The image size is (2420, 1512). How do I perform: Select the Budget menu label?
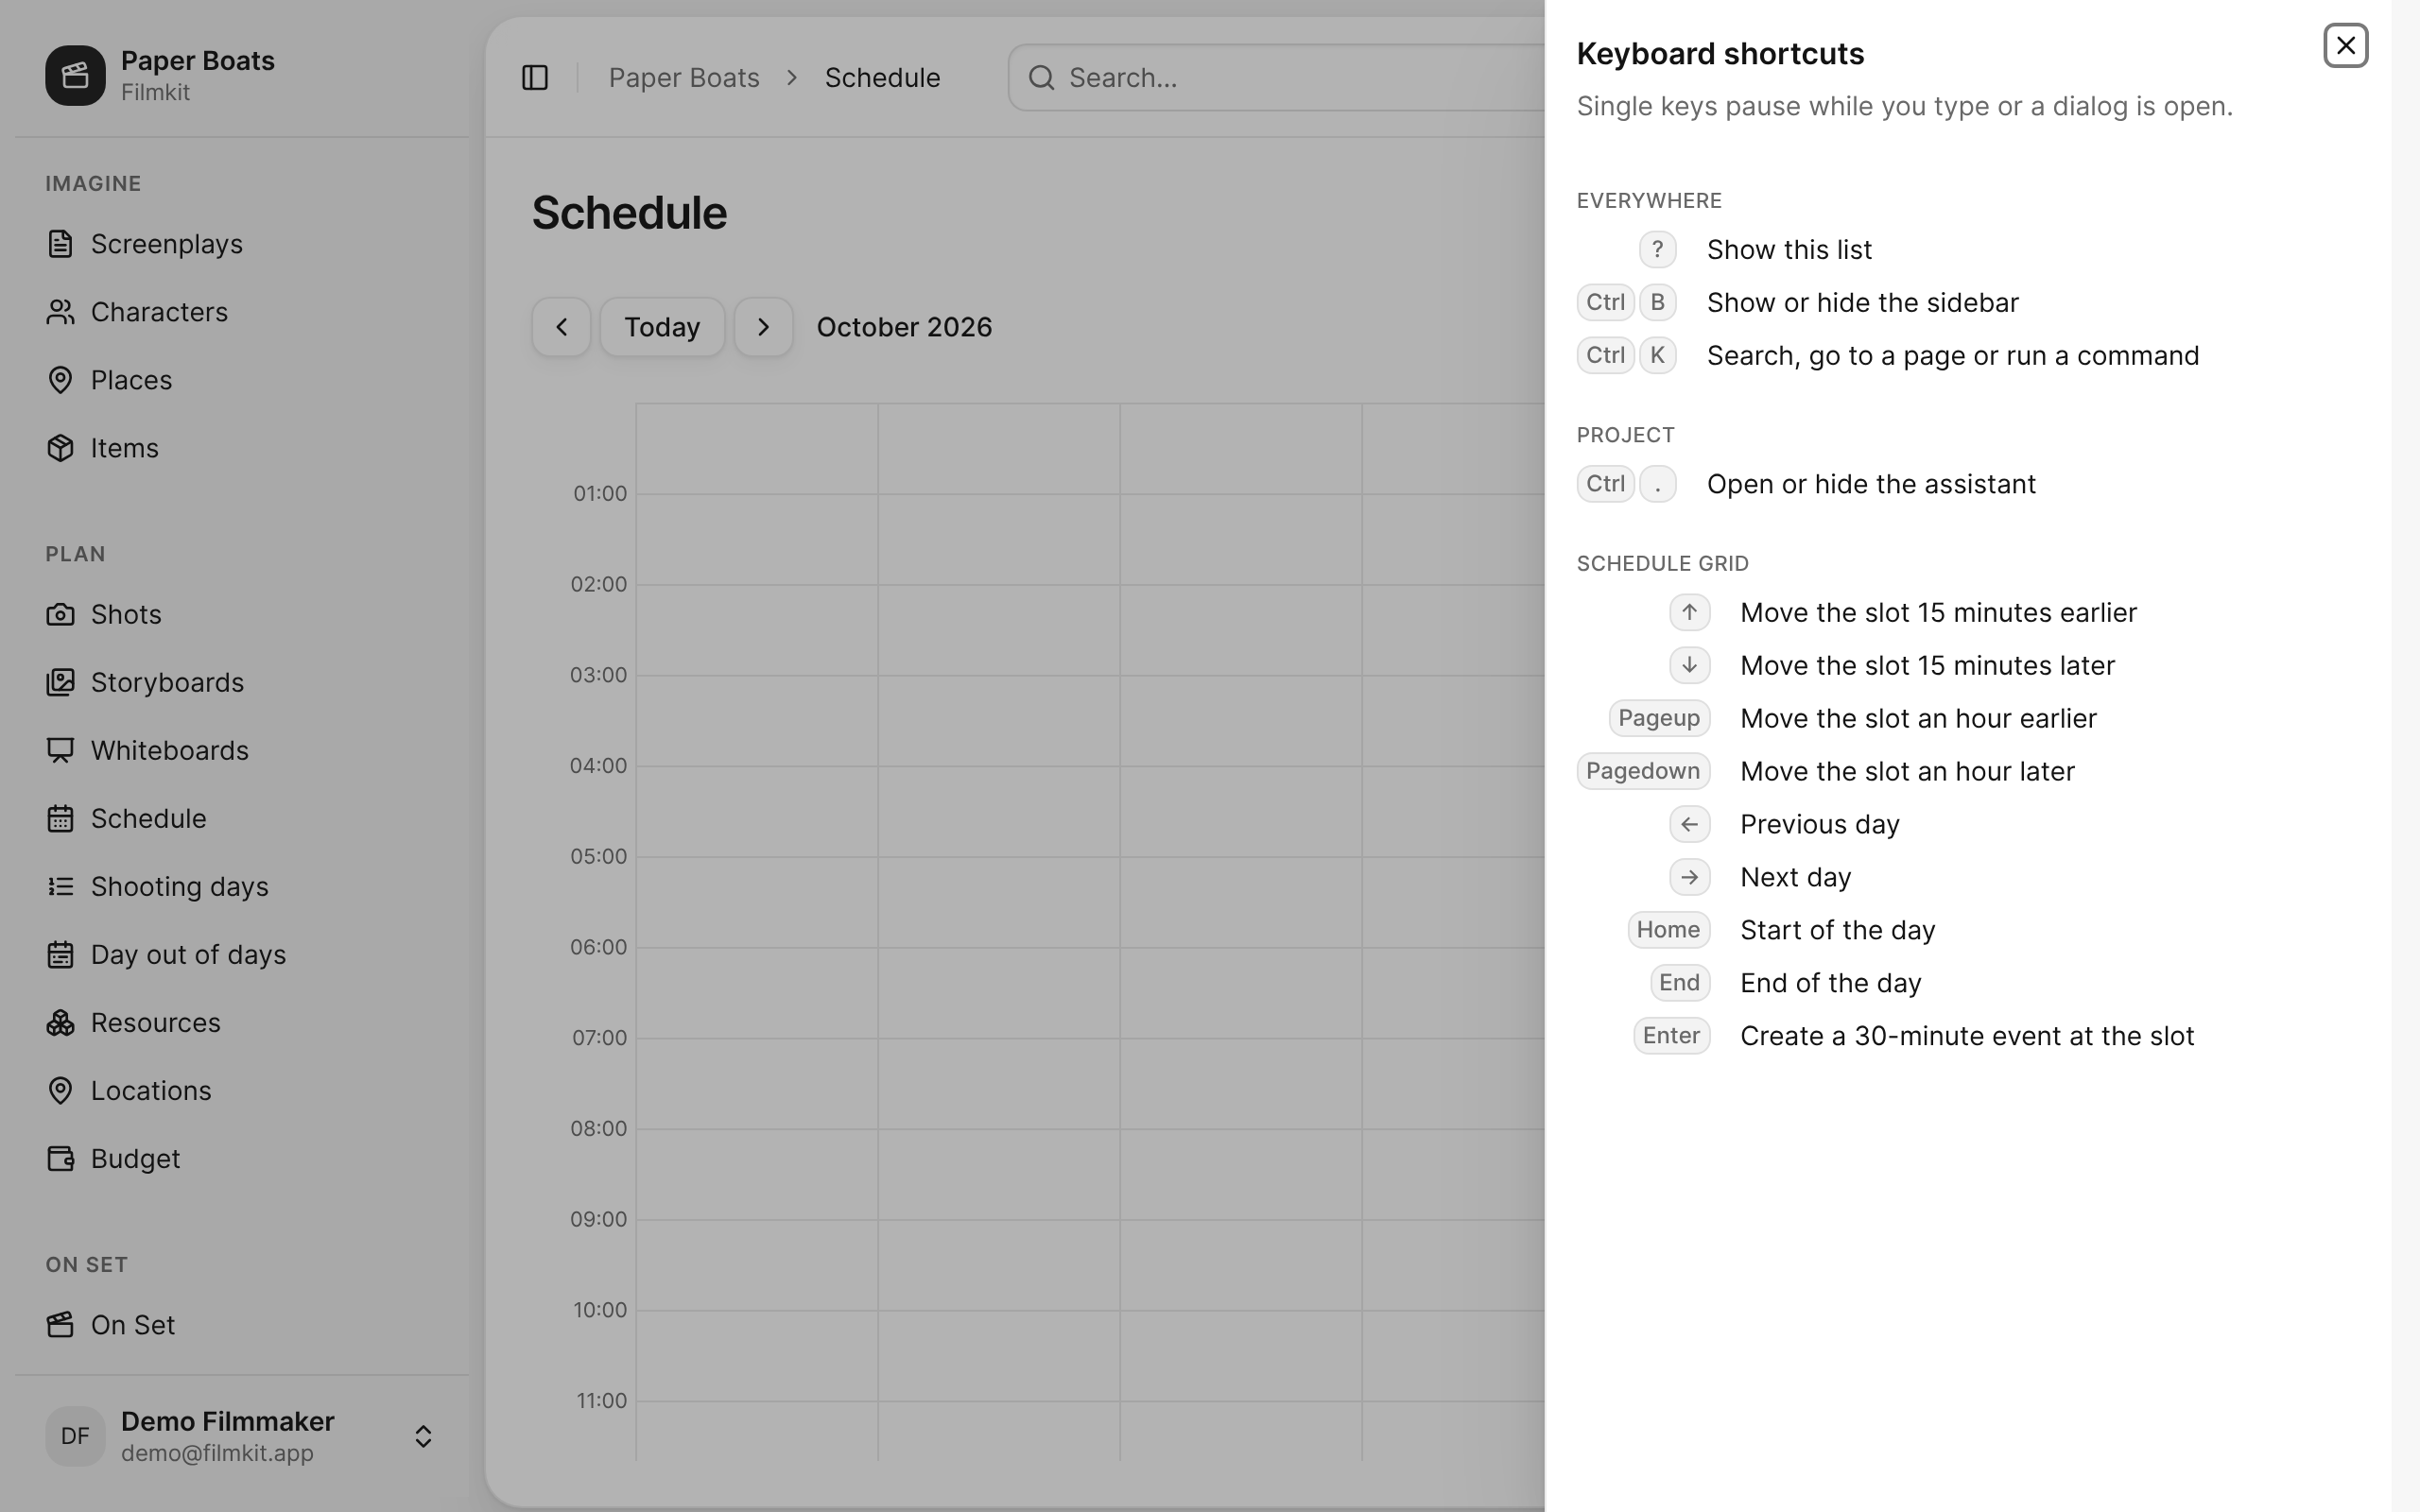[136, 1158]
